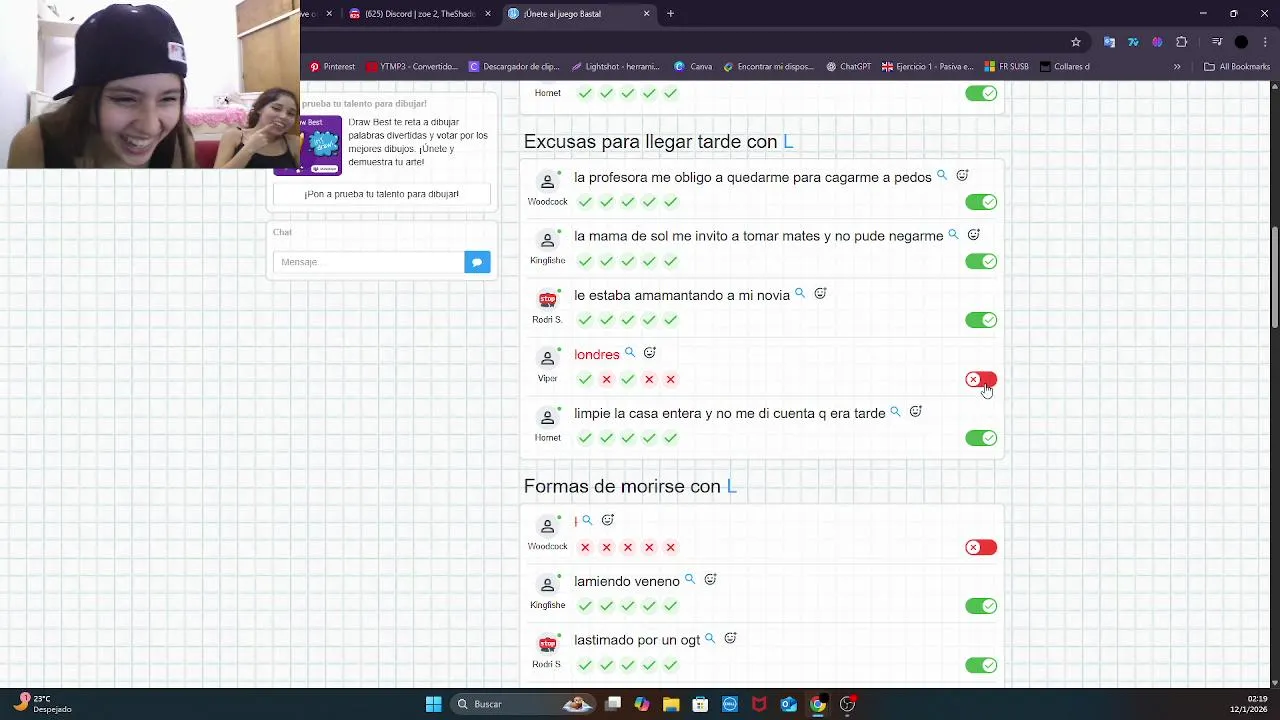The height and width of the screenshot is (720, 1280).
Task: Click magnifier next to 'lastimado por un ogt'
Action: (x=709, y=639)
